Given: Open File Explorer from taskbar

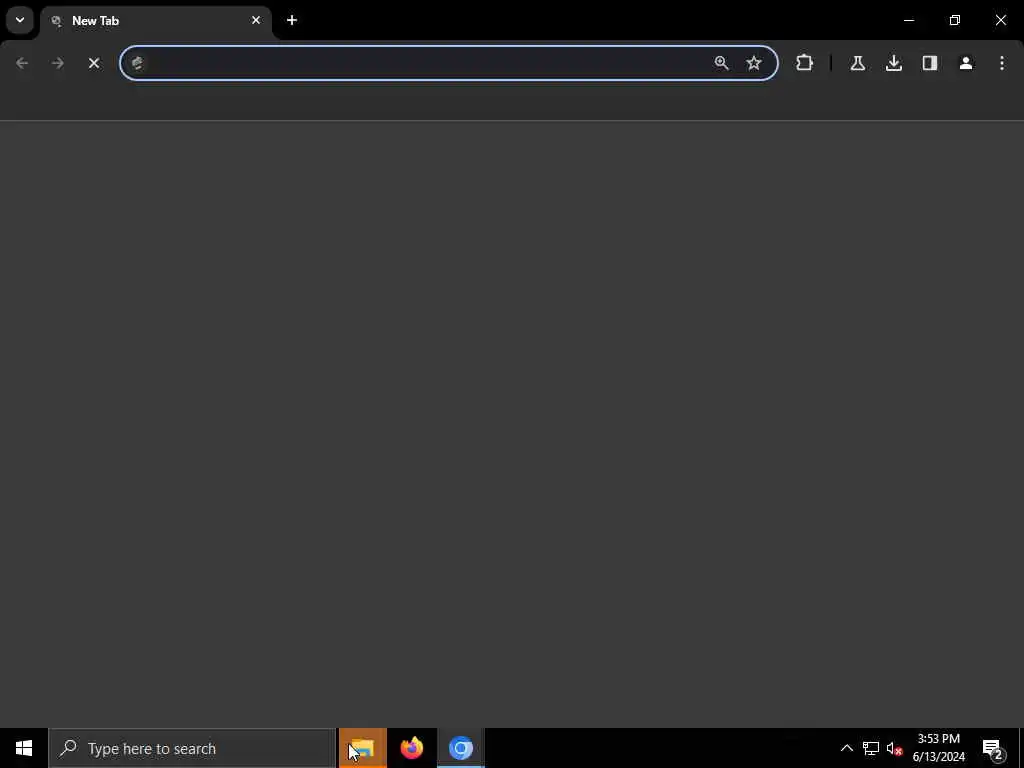Looking at the screenshot, I should coord(362,748).
